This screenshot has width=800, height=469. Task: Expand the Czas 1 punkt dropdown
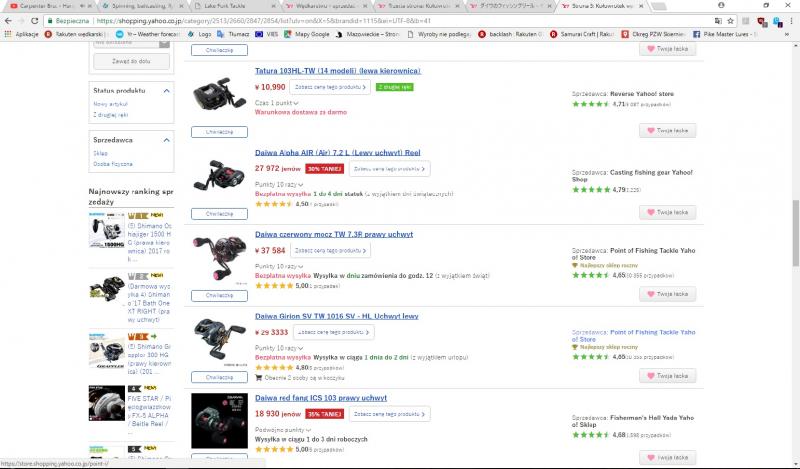click(x=275, y=103)
